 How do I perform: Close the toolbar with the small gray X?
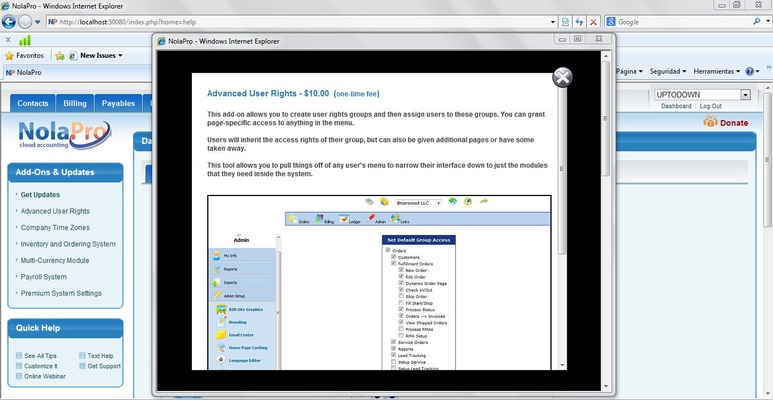8,40
